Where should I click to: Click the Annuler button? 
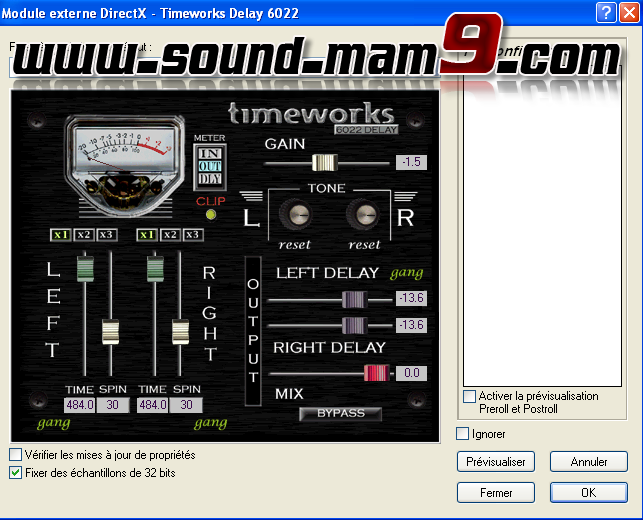pyautogui.click(x=589, y=462)
